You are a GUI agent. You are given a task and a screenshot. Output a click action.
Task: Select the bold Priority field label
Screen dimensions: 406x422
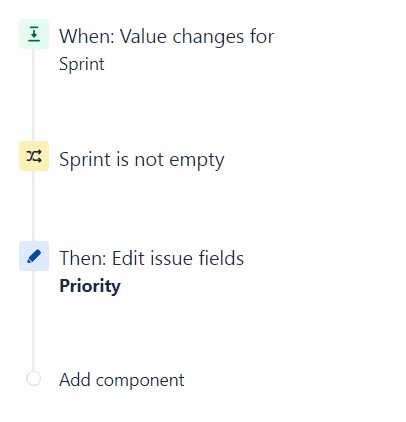click(x=90, y=287)
